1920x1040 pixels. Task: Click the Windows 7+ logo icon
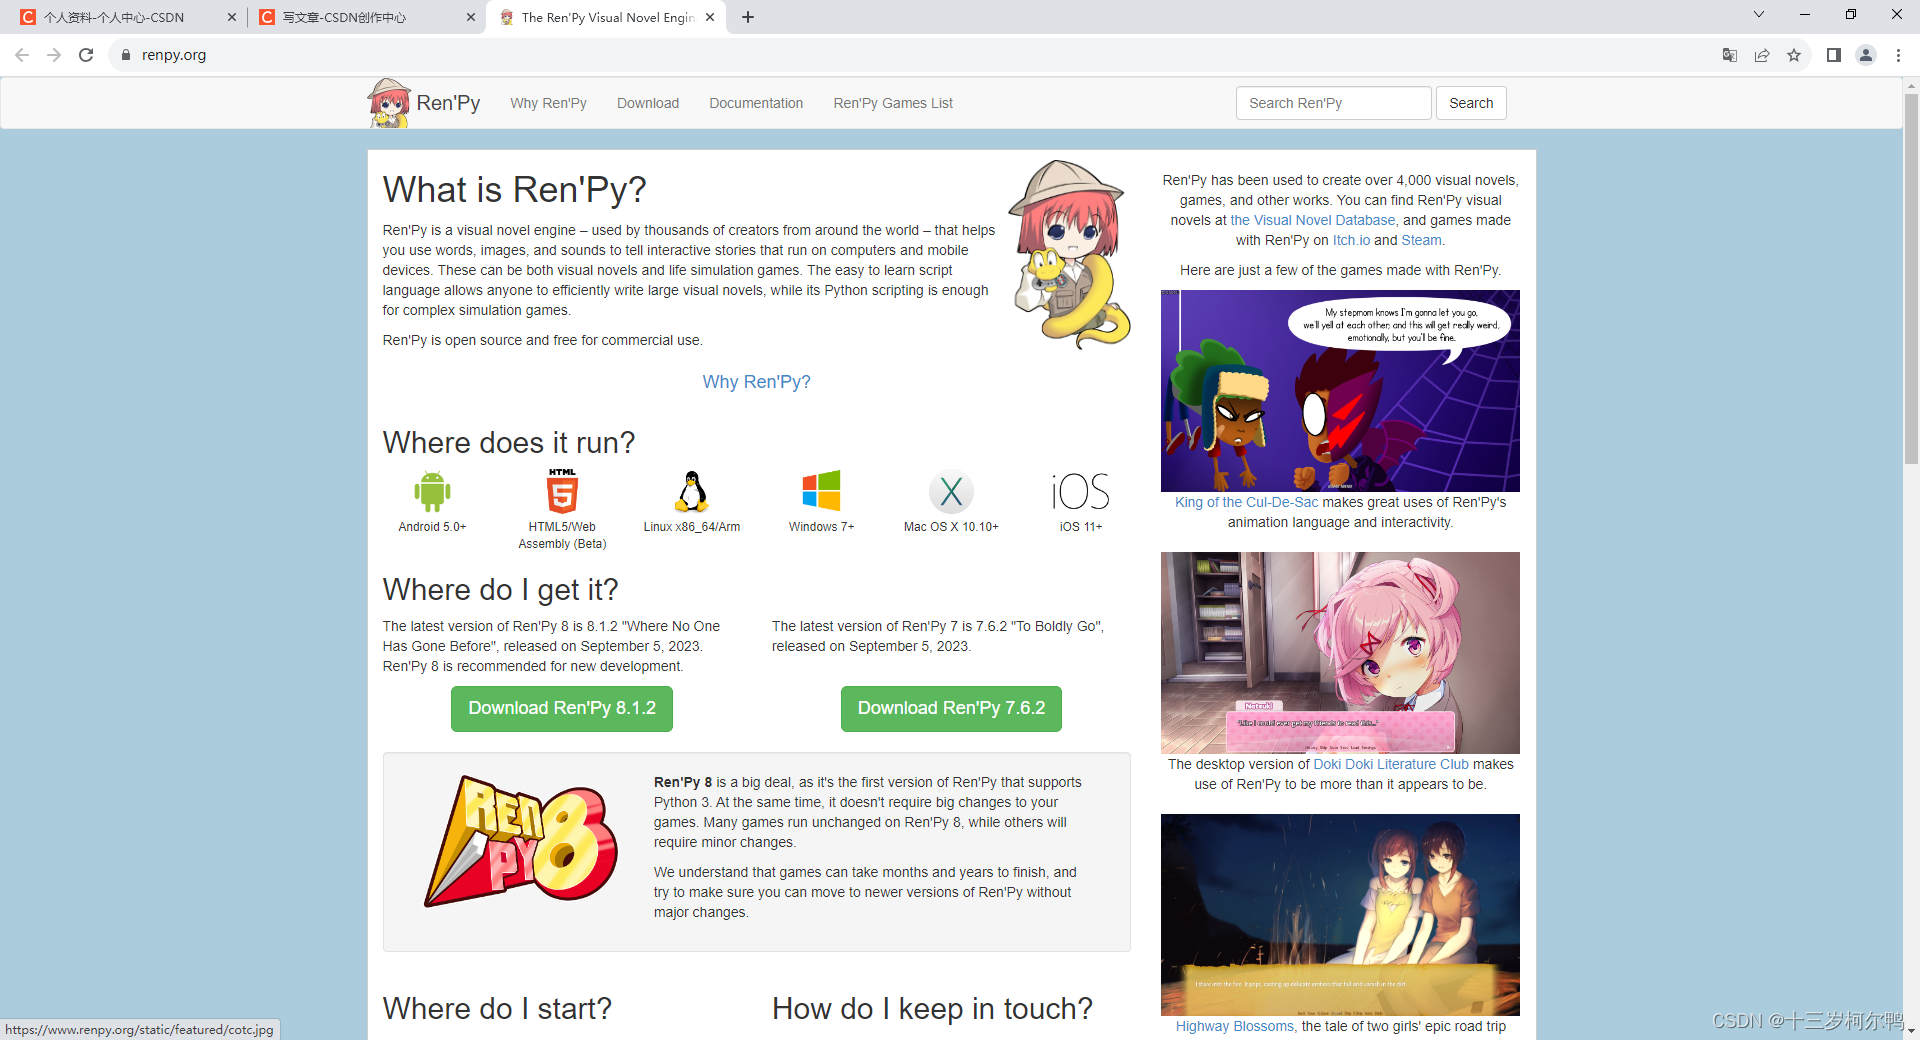pos(821,491)
